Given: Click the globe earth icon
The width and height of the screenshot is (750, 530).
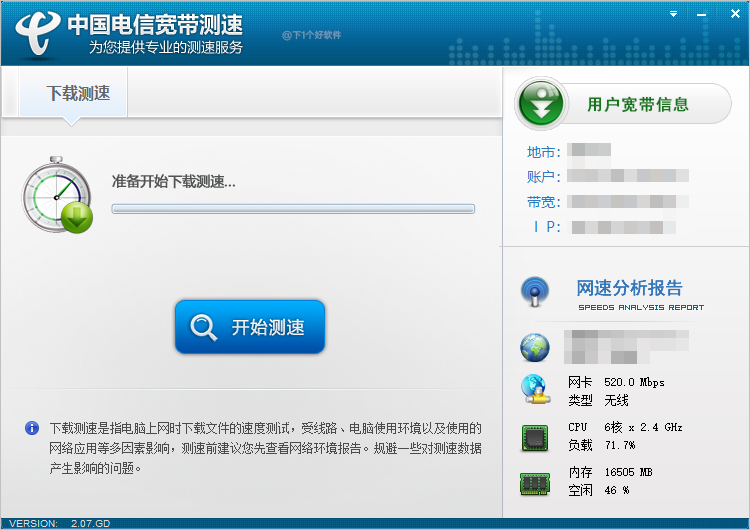Looking at the screenshot, I should [x=535, y=347].
